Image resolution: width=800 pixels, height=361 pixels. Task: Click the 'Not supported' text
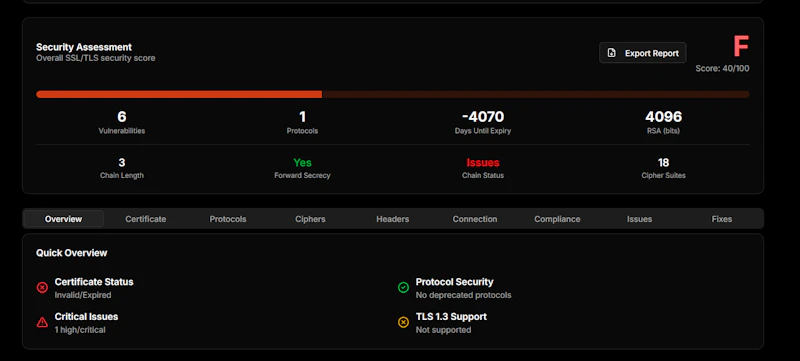(x=443, y=330)
